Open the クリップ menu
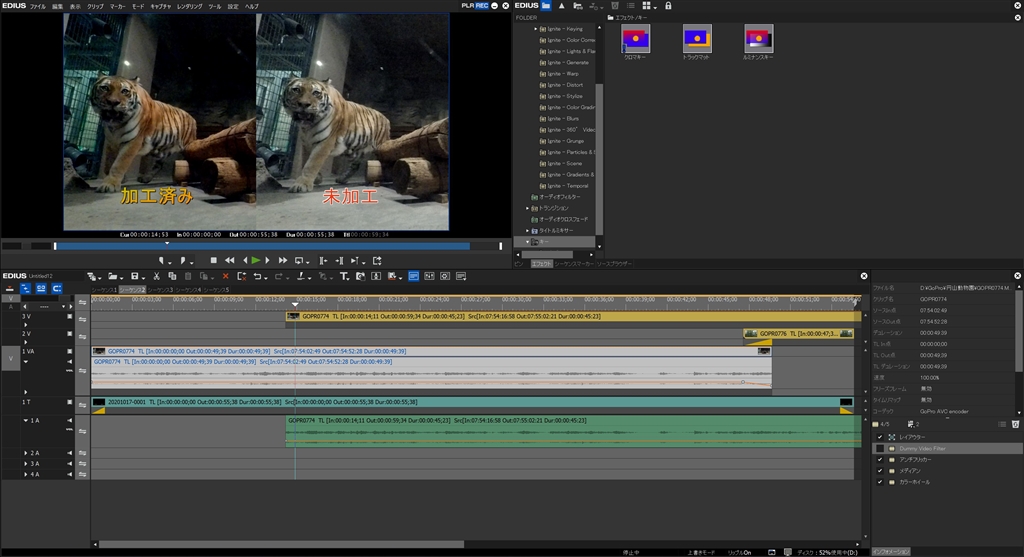The image size is (1024, 557). click(x=95, y=6)
